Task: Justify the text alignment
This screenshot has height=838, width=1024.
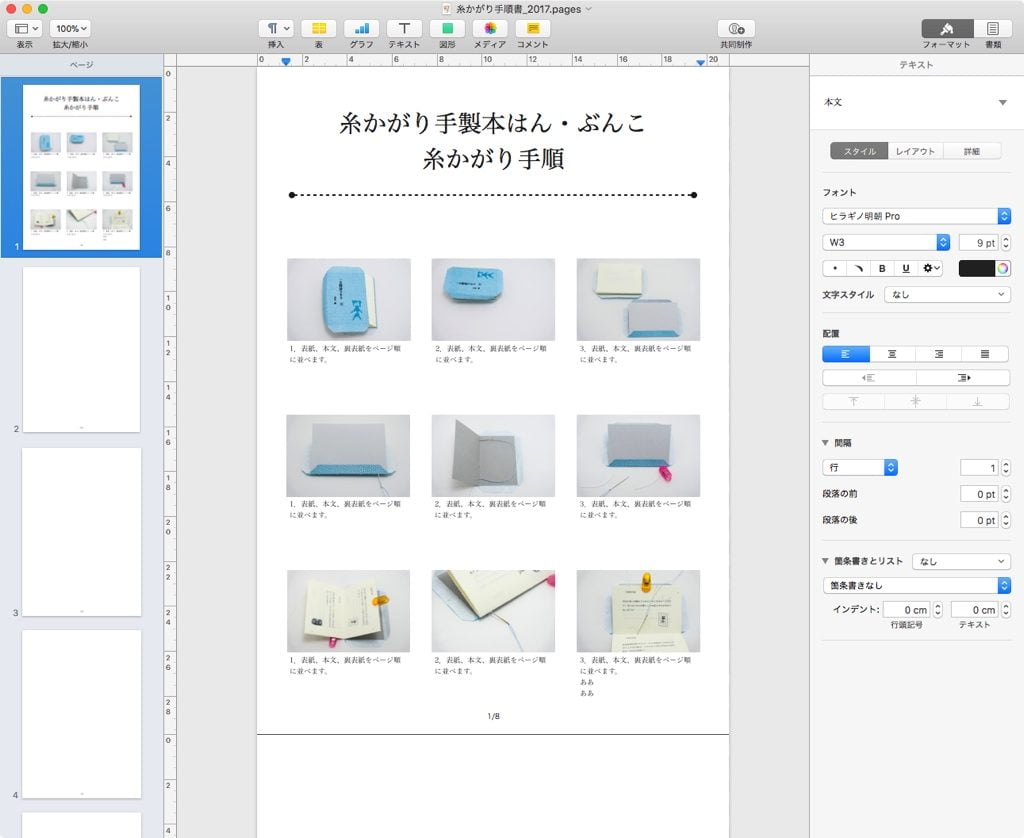Action: coord(985,354)
